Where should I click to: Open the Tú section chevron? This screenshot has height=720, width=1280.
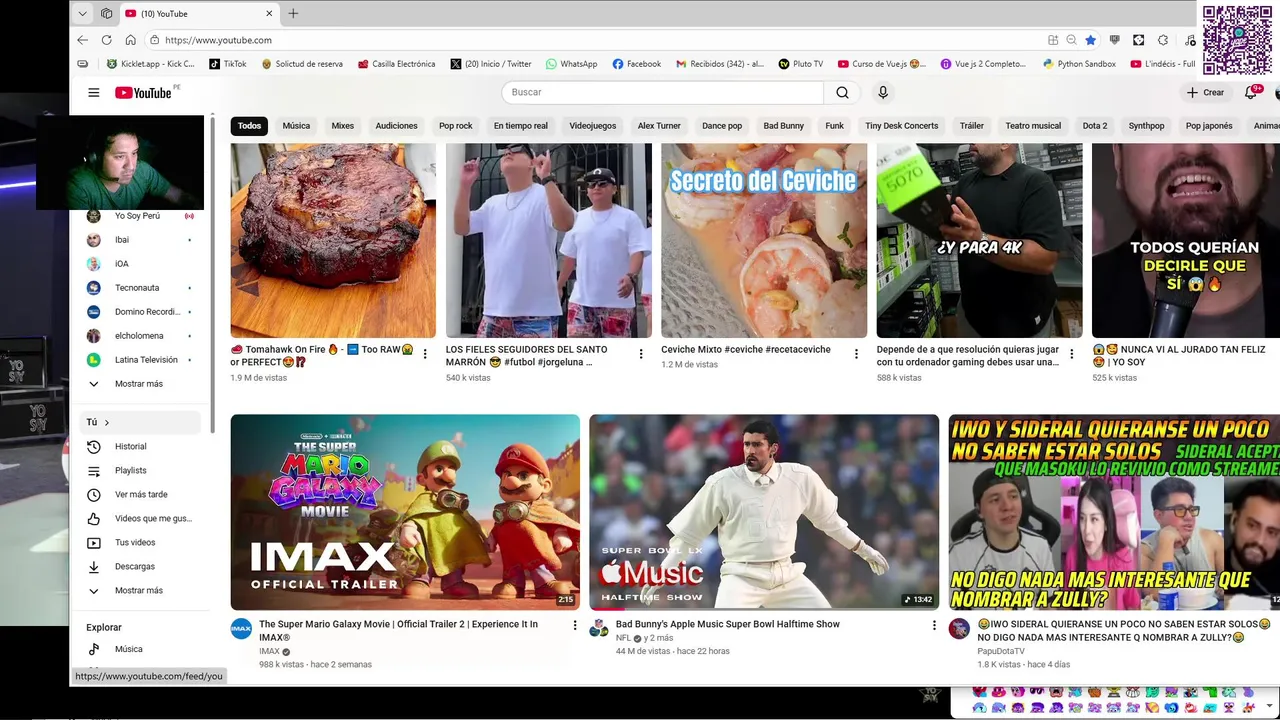click(x=106, y=423)
